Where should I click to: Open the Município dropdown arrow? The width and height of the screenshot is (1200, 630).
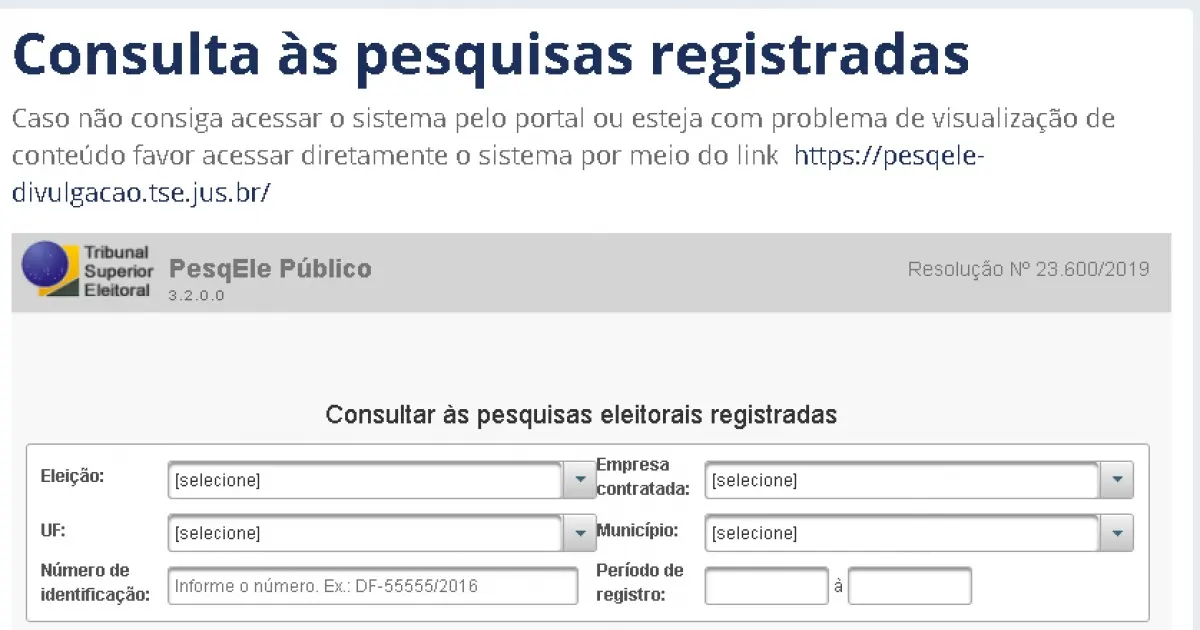click(x=1117, y=533)
